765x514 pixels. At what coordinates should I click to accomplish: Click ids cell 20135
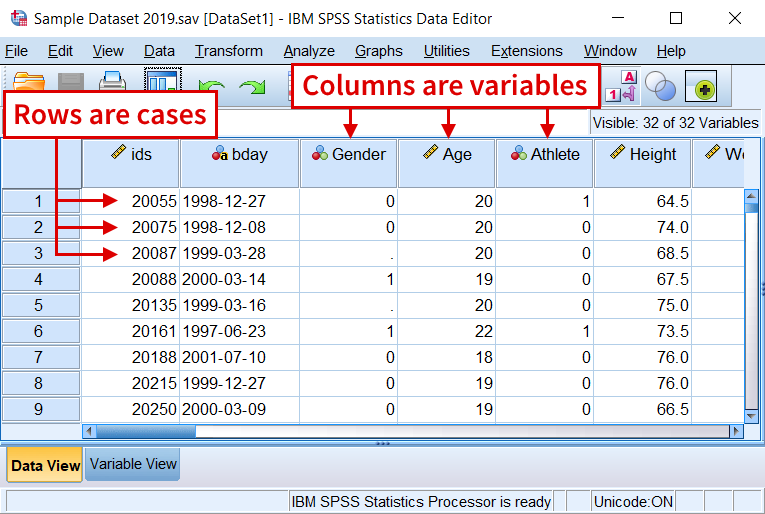tap(131, 305)
